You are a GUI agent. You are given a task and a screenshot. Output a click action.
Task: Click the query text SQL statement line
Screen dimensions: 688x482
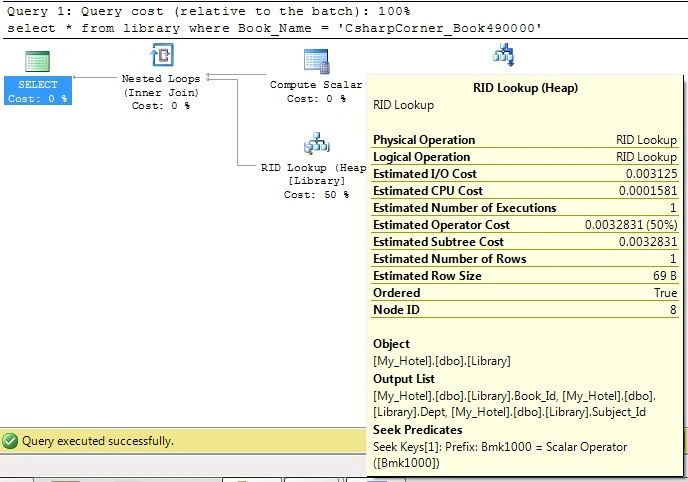[275, 29]
